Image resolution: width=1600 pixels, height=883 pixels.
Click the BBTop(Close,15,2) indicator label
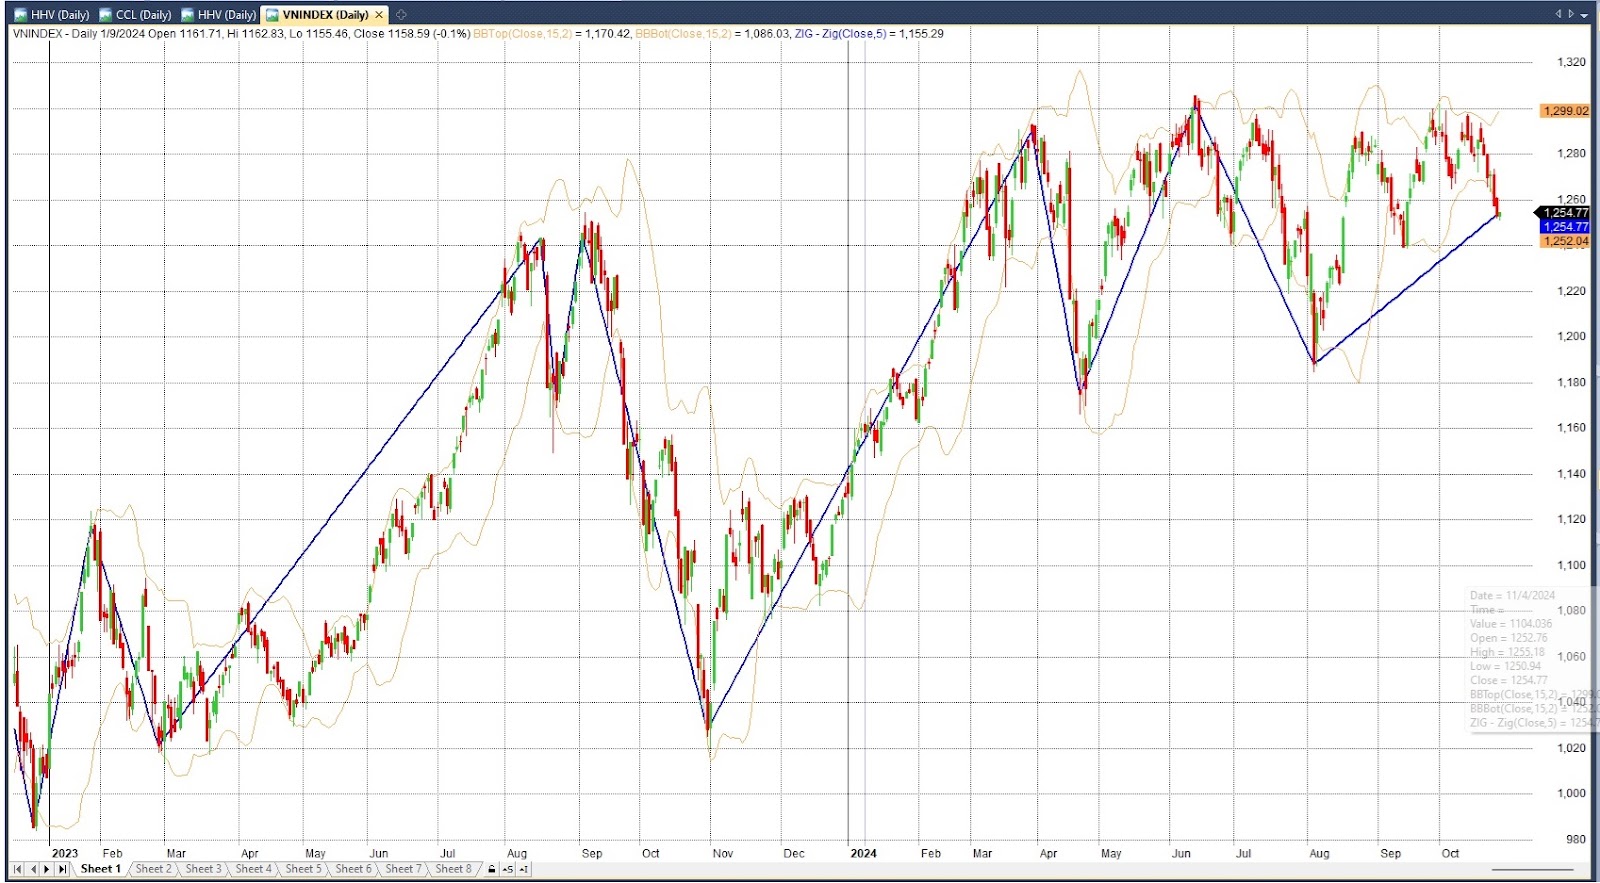point(523,33)
